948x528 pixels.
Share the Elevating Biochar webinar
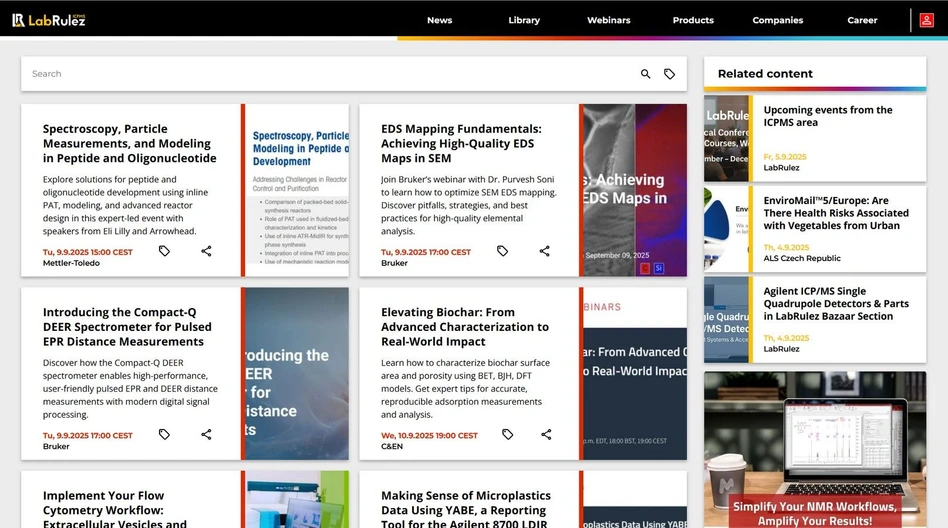[x=547, y=434]
